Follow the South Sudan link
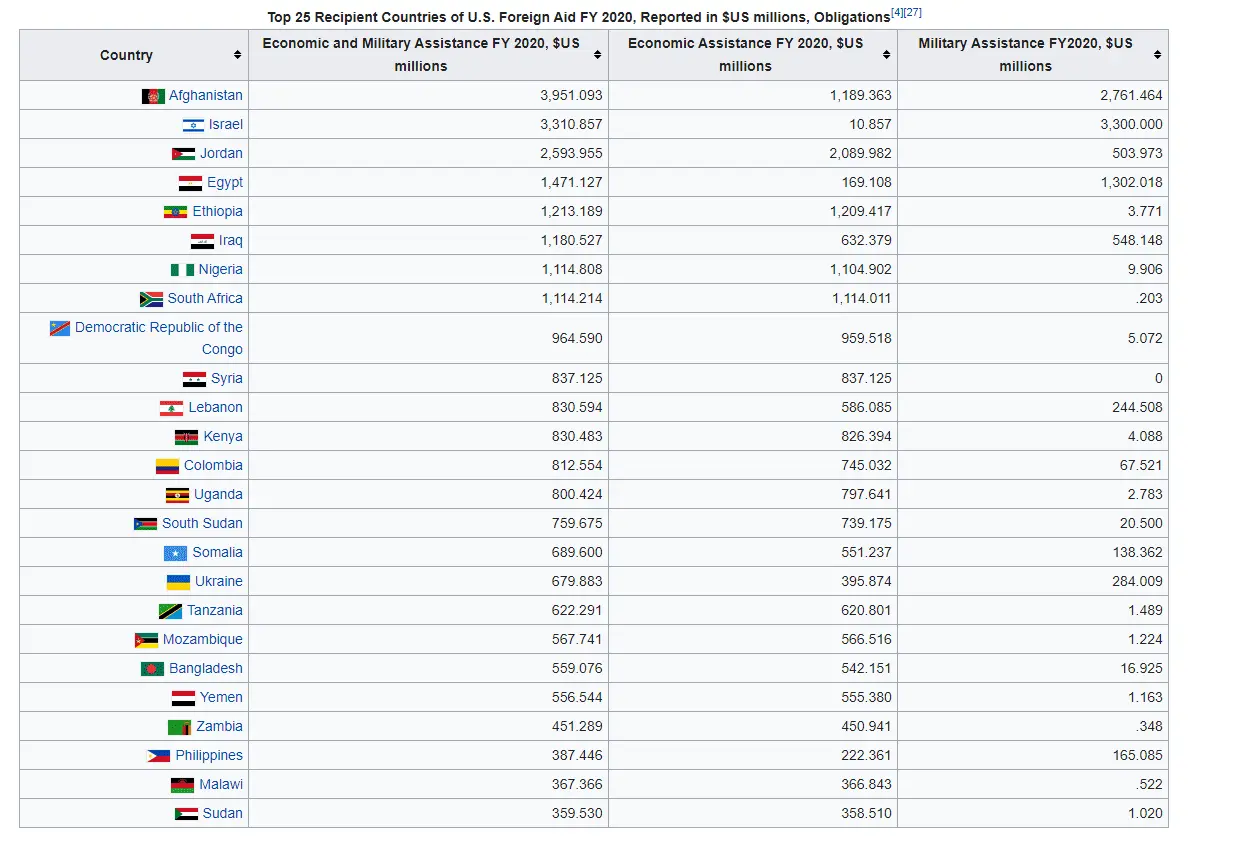Image resolution: width=1241 pixels, height=855 pixels. coord(202,524)
